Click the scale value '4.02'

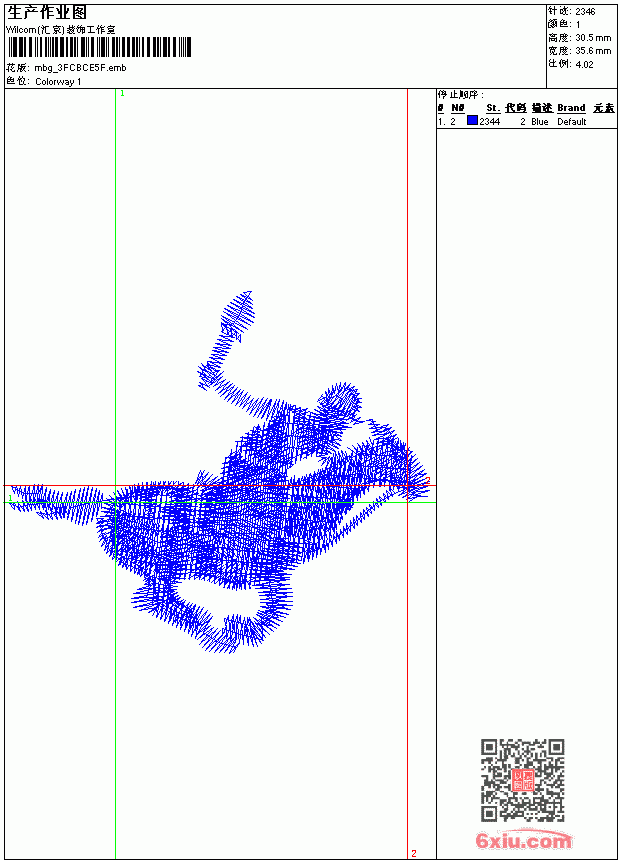click(x=584, y=64)
